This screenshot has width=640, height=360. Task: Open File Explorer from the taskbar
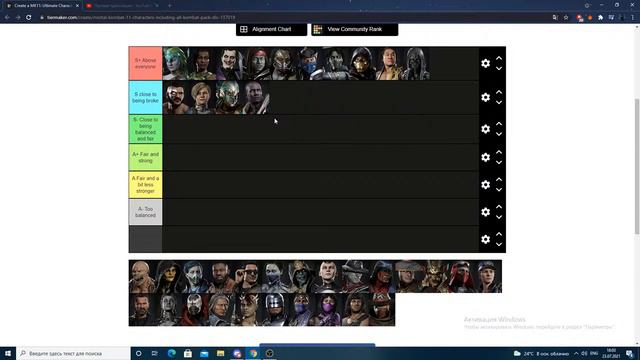point(220,353)
